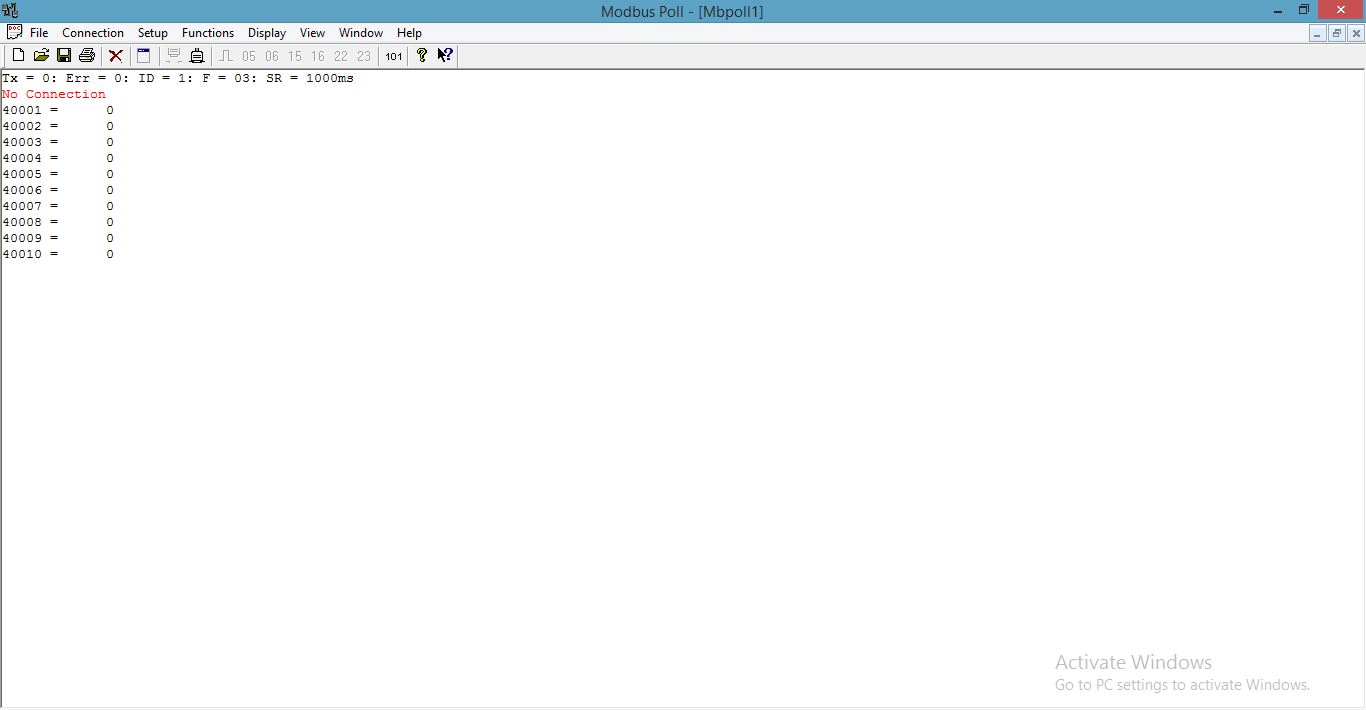
Task: Click the disconnect plug icon
Action: click(x=197, y=56)
